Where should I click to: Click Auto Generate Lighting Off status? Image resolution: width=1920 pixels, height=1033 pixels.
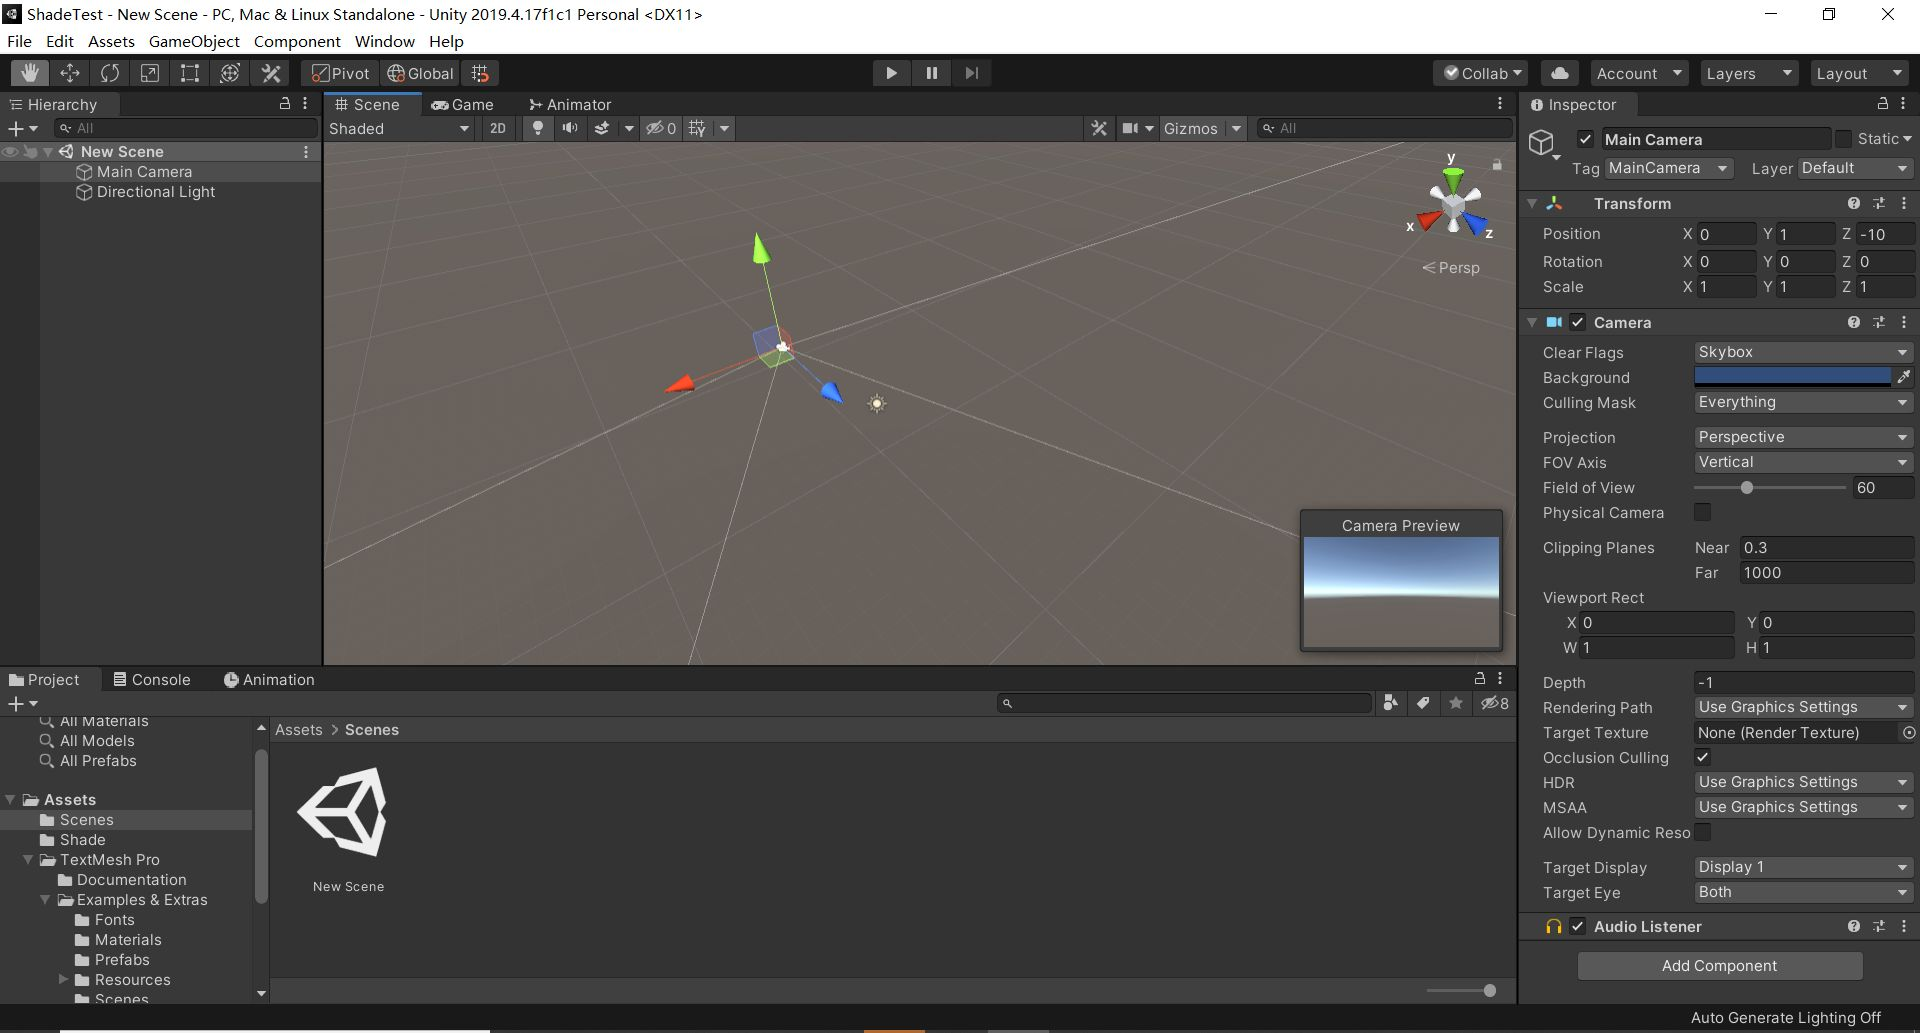coord(1785,1017)
